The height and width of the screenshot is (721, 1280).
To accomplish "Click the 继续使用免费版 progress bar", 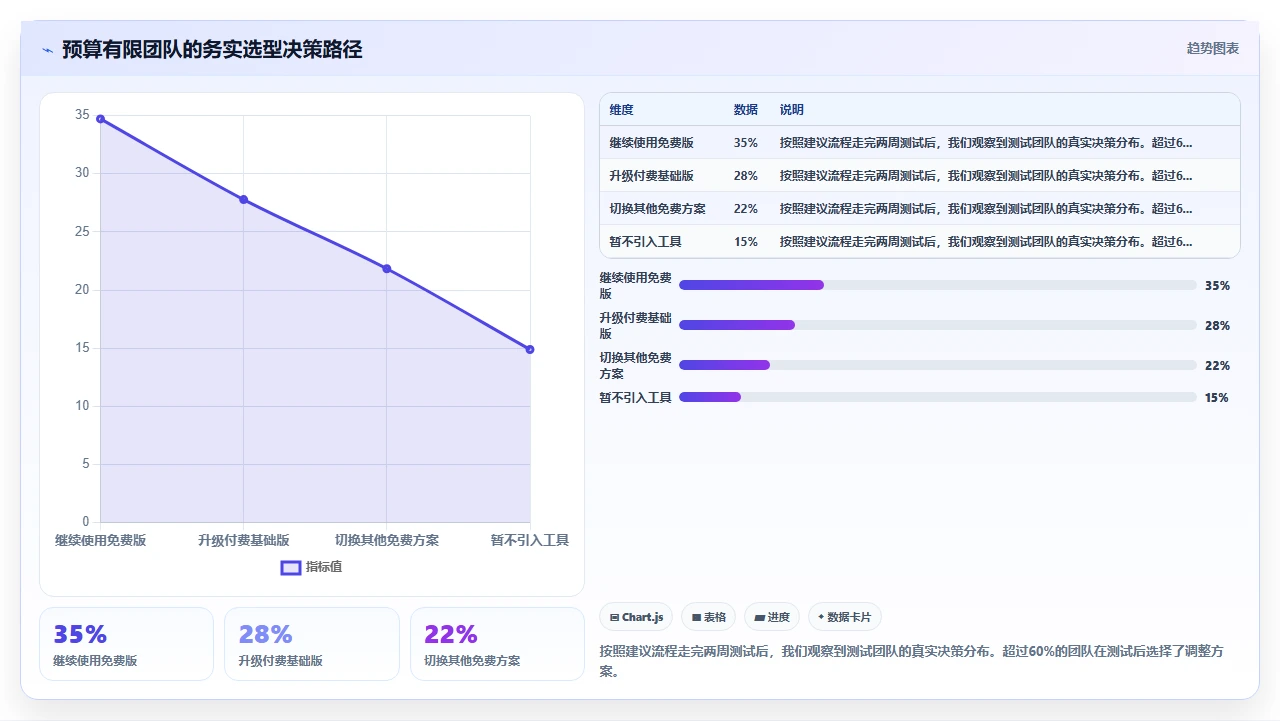I will pos(938,285).
